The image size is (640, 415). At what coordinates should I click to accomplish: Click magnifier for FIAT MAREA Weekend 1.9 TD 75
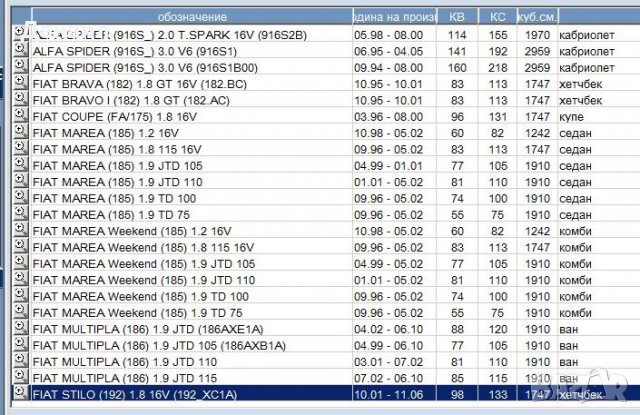pos(20,312)
